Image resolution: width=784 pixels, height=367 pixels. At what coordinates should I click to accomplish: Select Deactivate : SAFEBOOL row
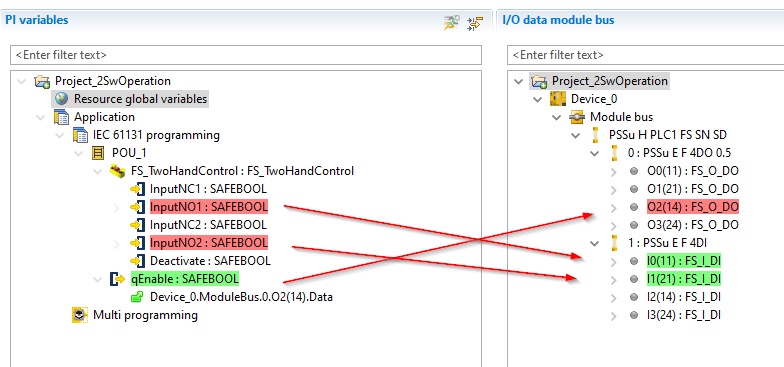point(210,261)
